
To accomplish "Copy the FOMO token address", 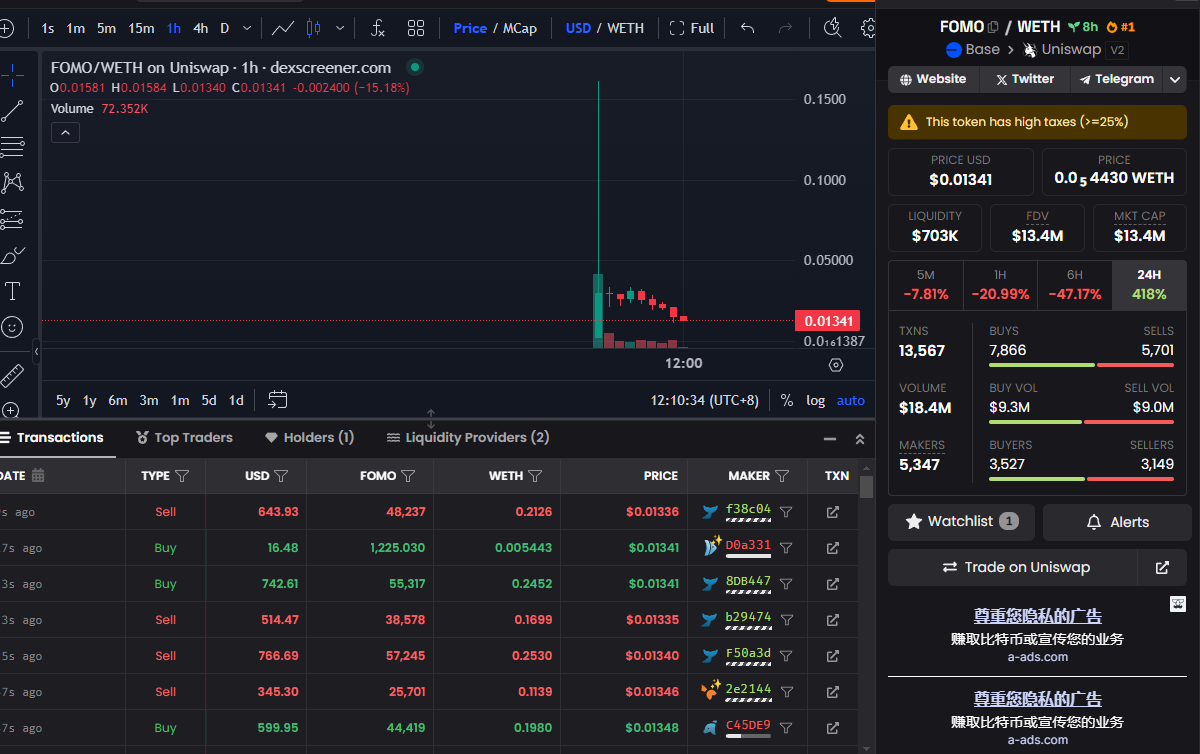I will click(993, 27).
